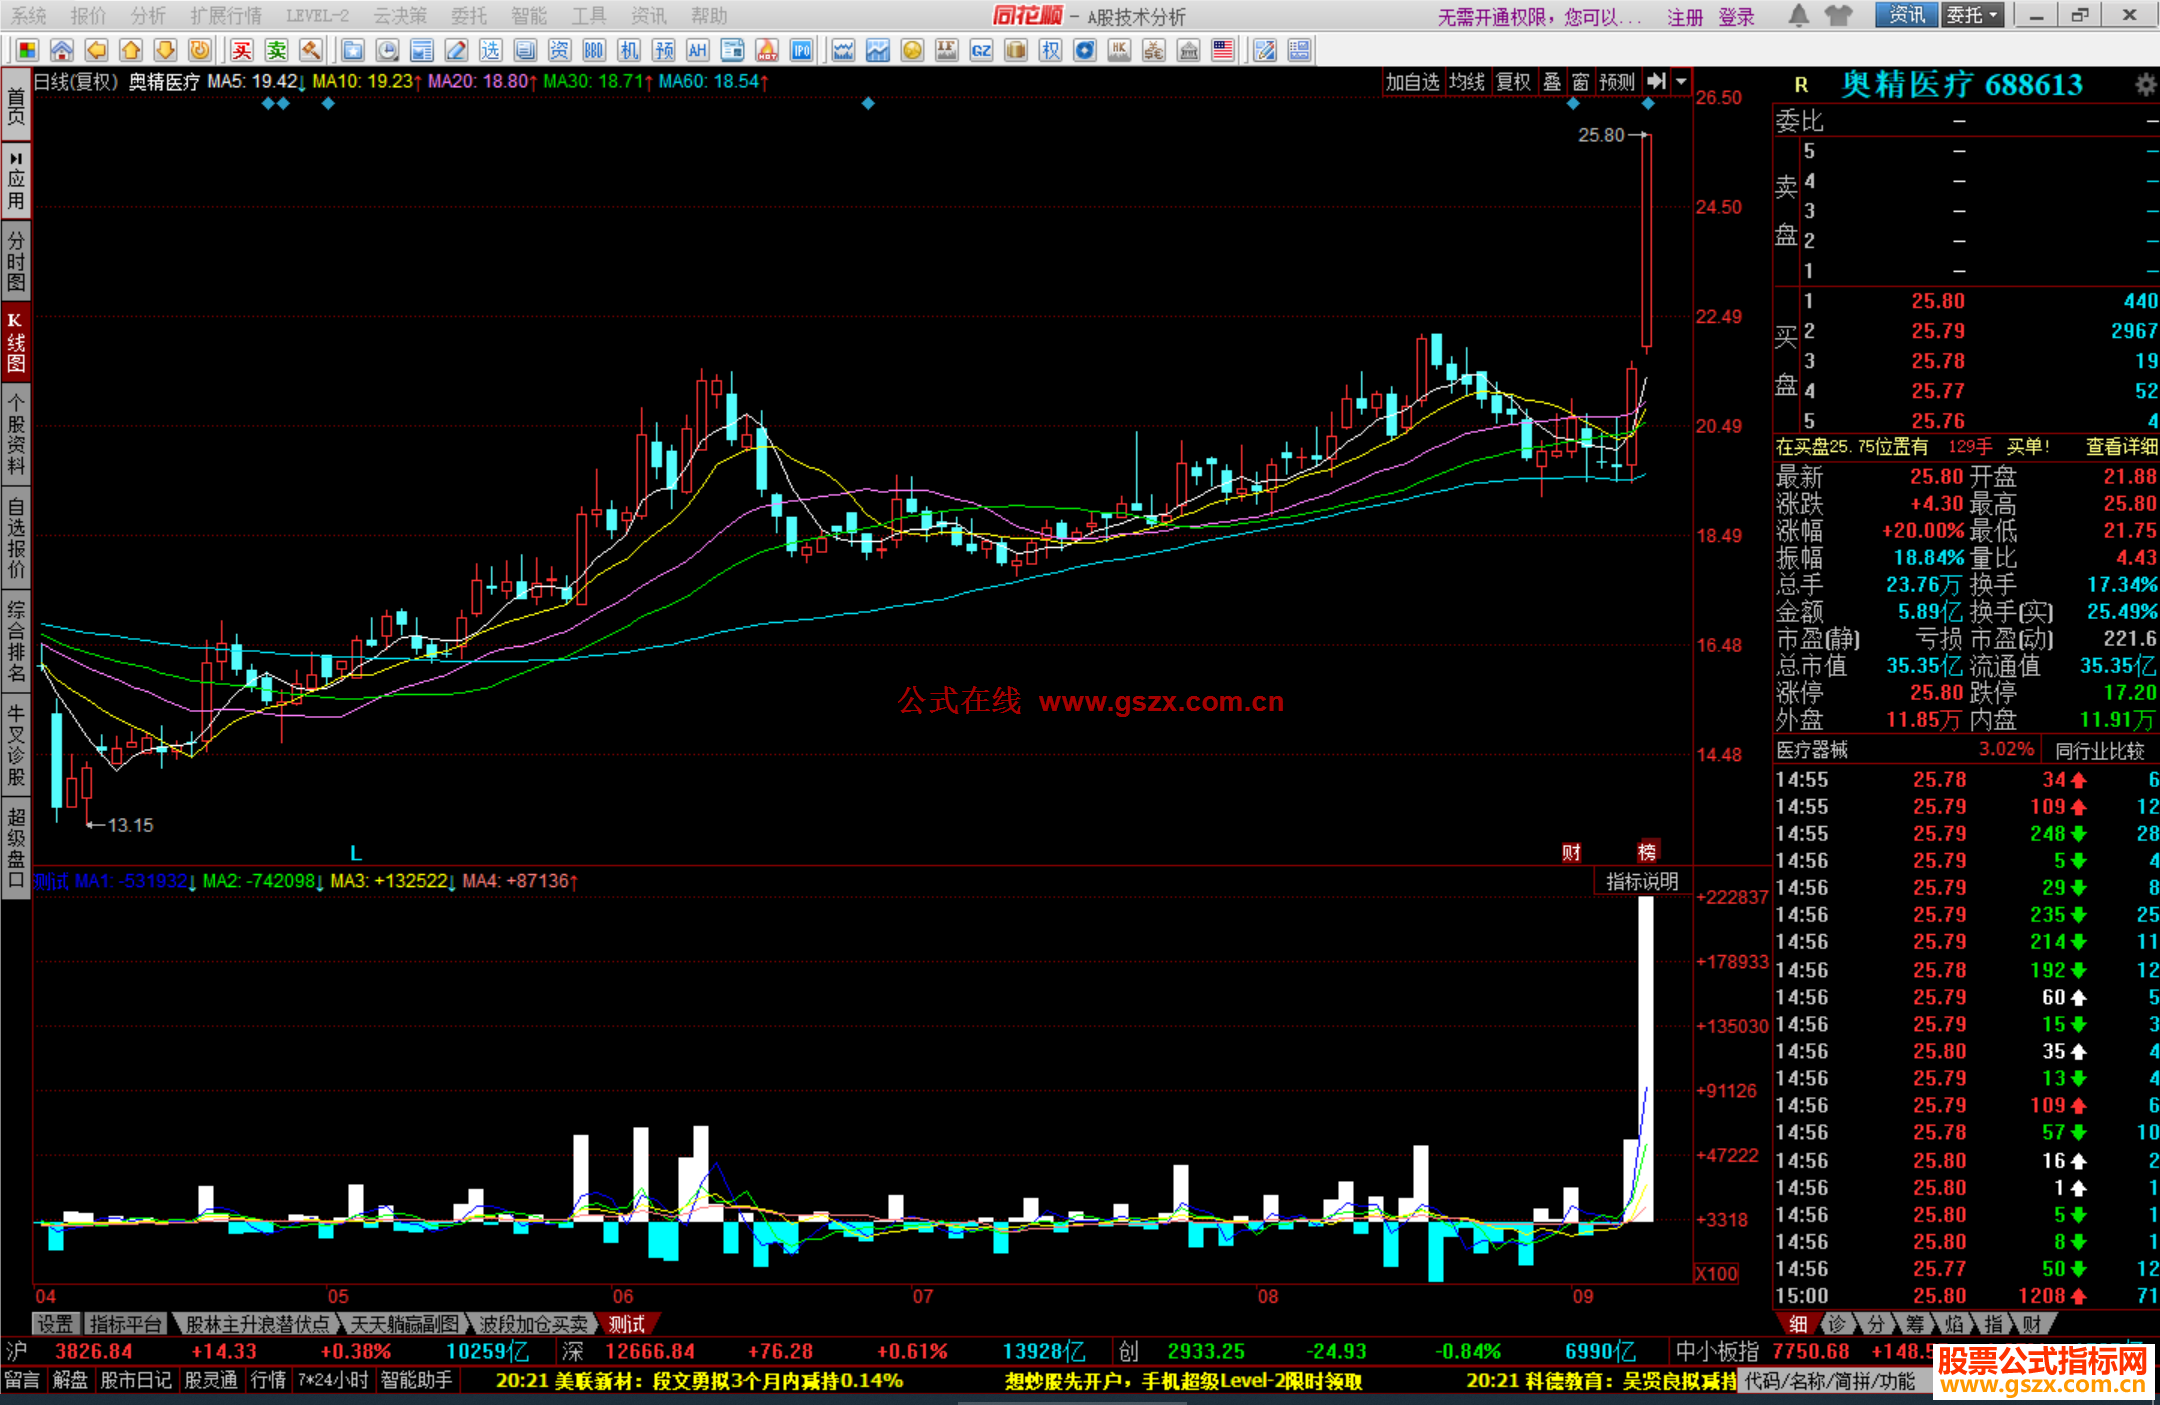
Task: Open the 分析 menu
Action: click(148, 16)
